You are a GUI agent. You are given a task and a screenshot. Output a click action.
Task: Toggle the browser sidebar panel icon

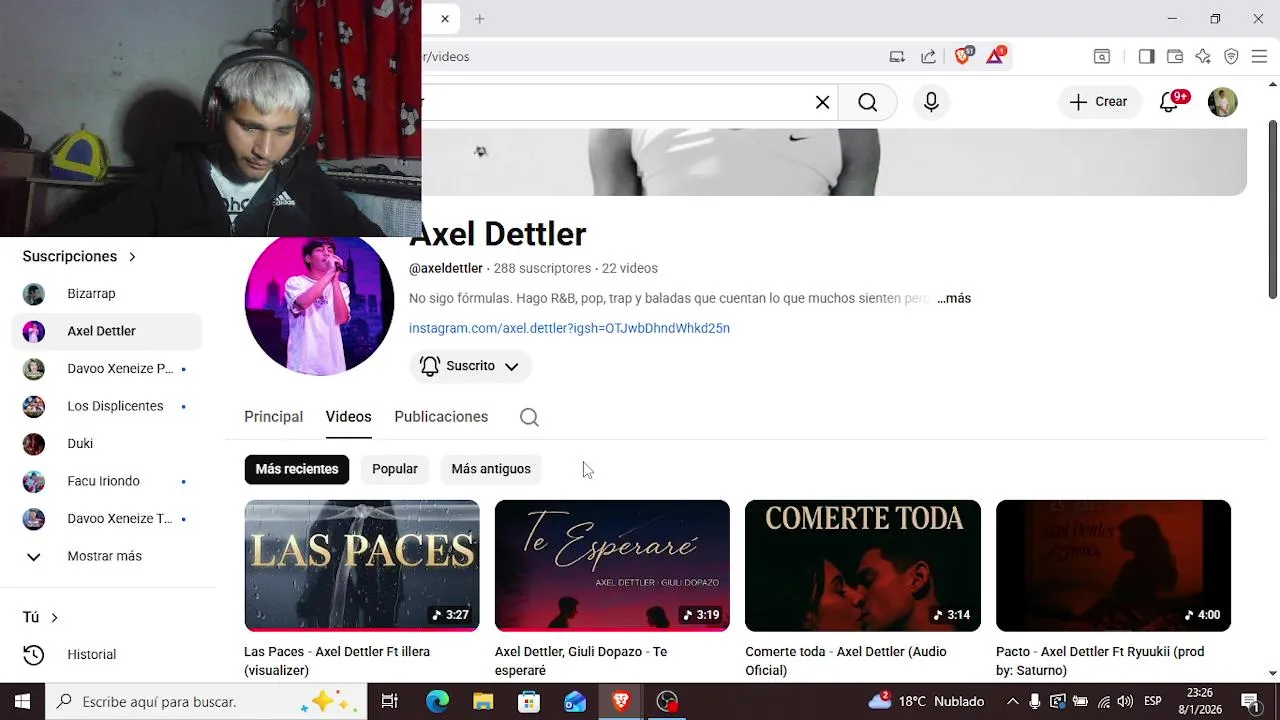(x=1147, y=57)
